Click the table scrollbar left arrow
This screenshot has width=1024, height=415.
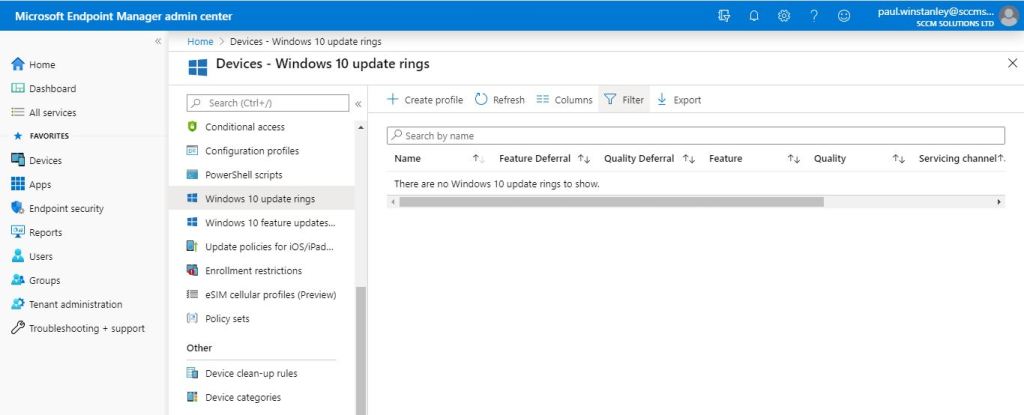392,202
